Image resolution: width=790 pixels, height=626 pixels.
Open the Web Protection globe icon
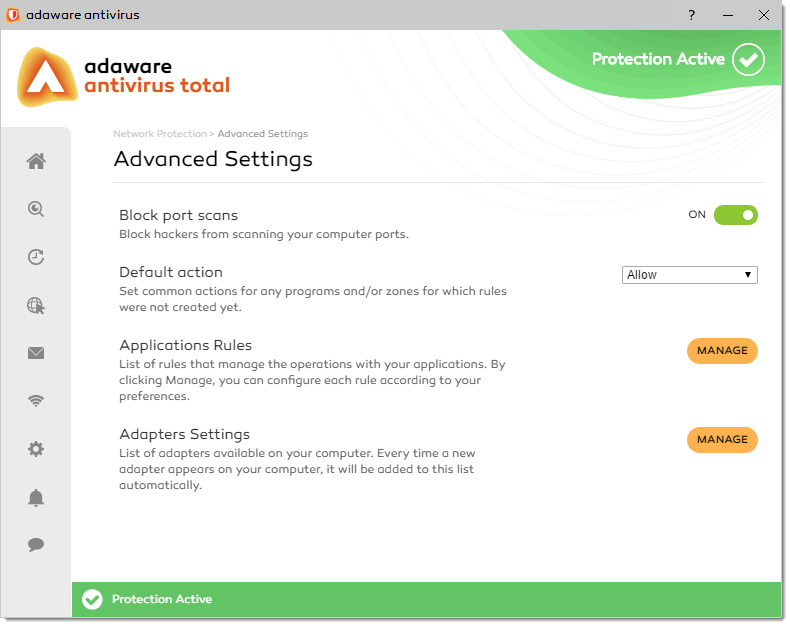36,305
